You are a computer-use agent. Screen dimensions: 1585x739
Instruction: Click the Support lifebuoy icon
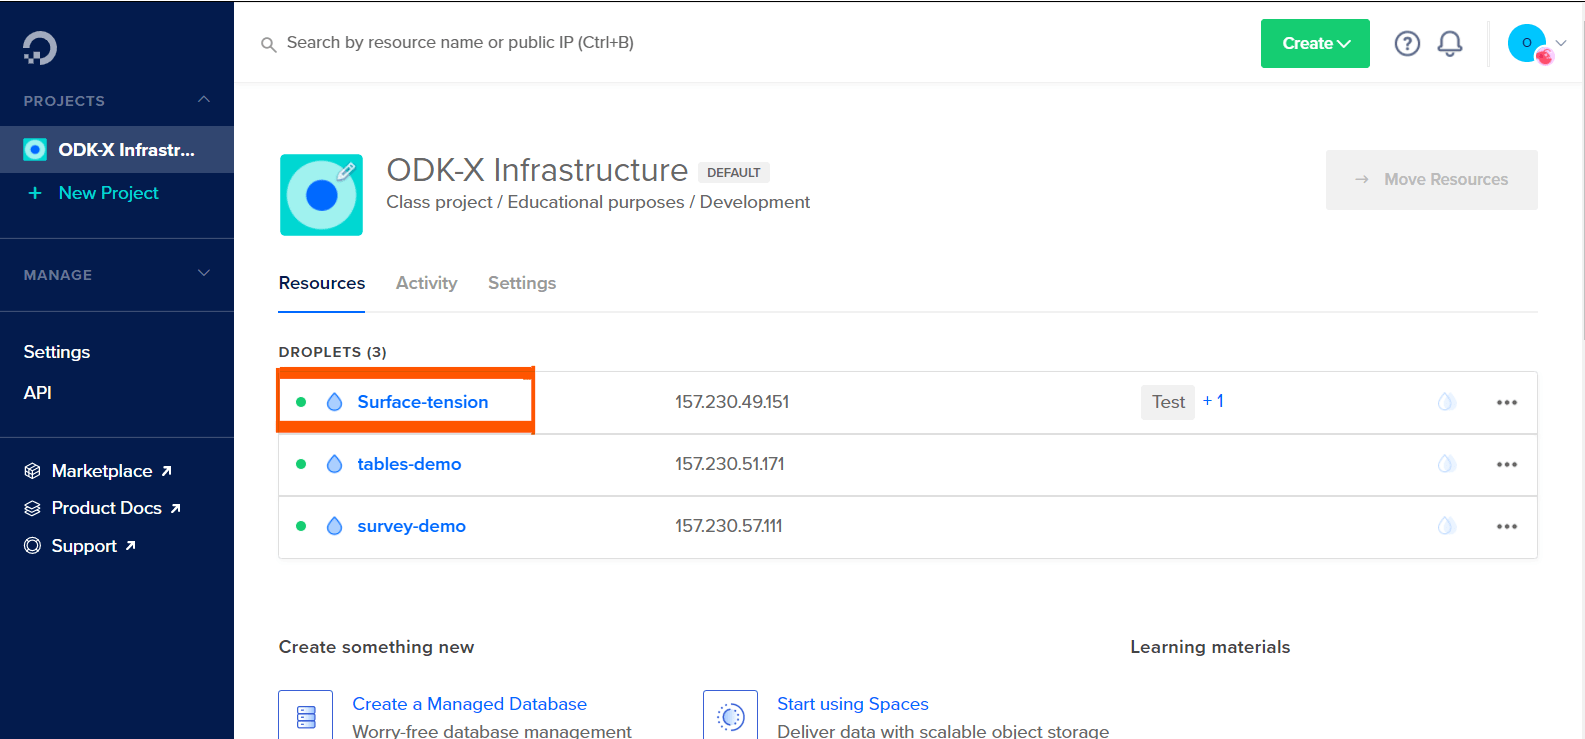(x=33, y=546)
